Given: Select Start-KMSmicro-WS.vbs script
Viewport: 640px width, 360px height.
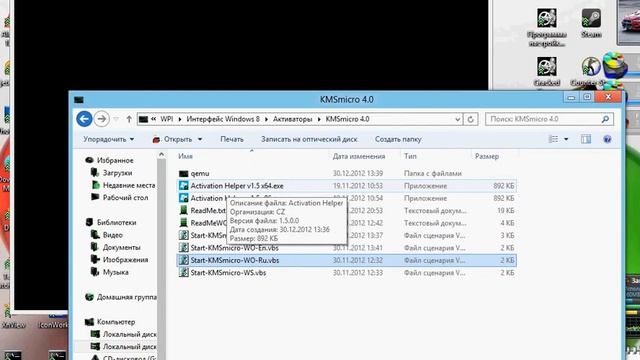Looking at the screenshot, I should 228,273.
